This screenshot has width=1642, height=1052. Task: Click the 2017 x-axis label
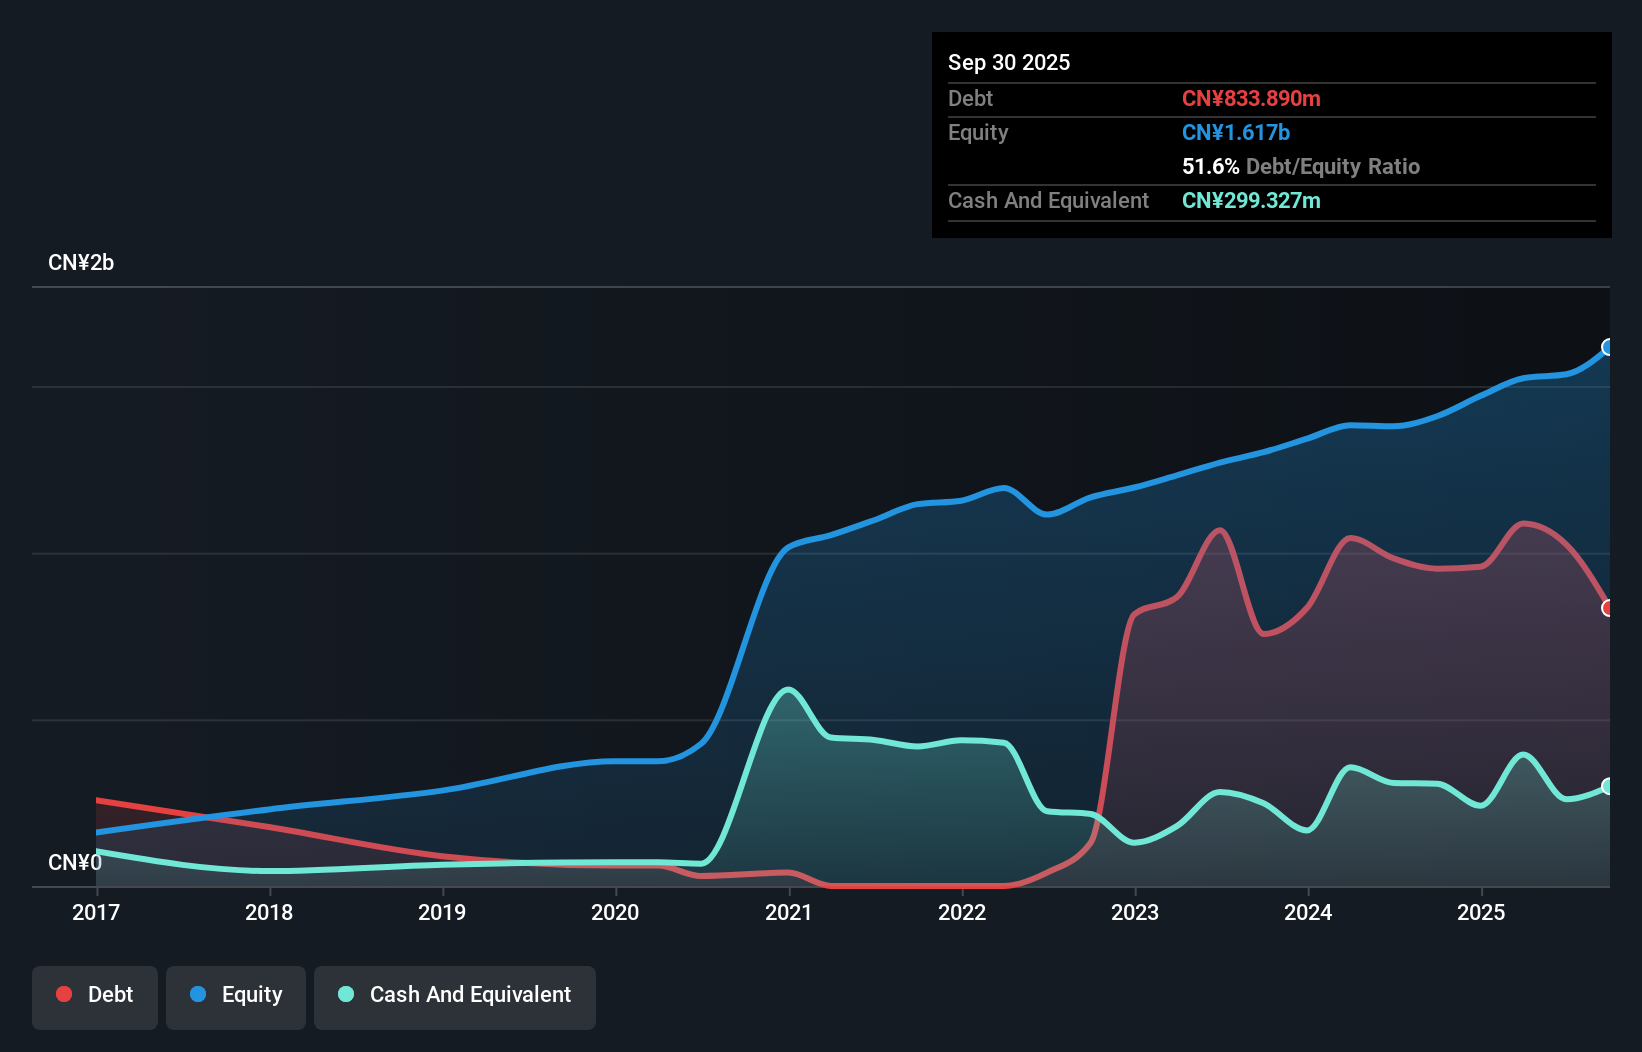96,912
